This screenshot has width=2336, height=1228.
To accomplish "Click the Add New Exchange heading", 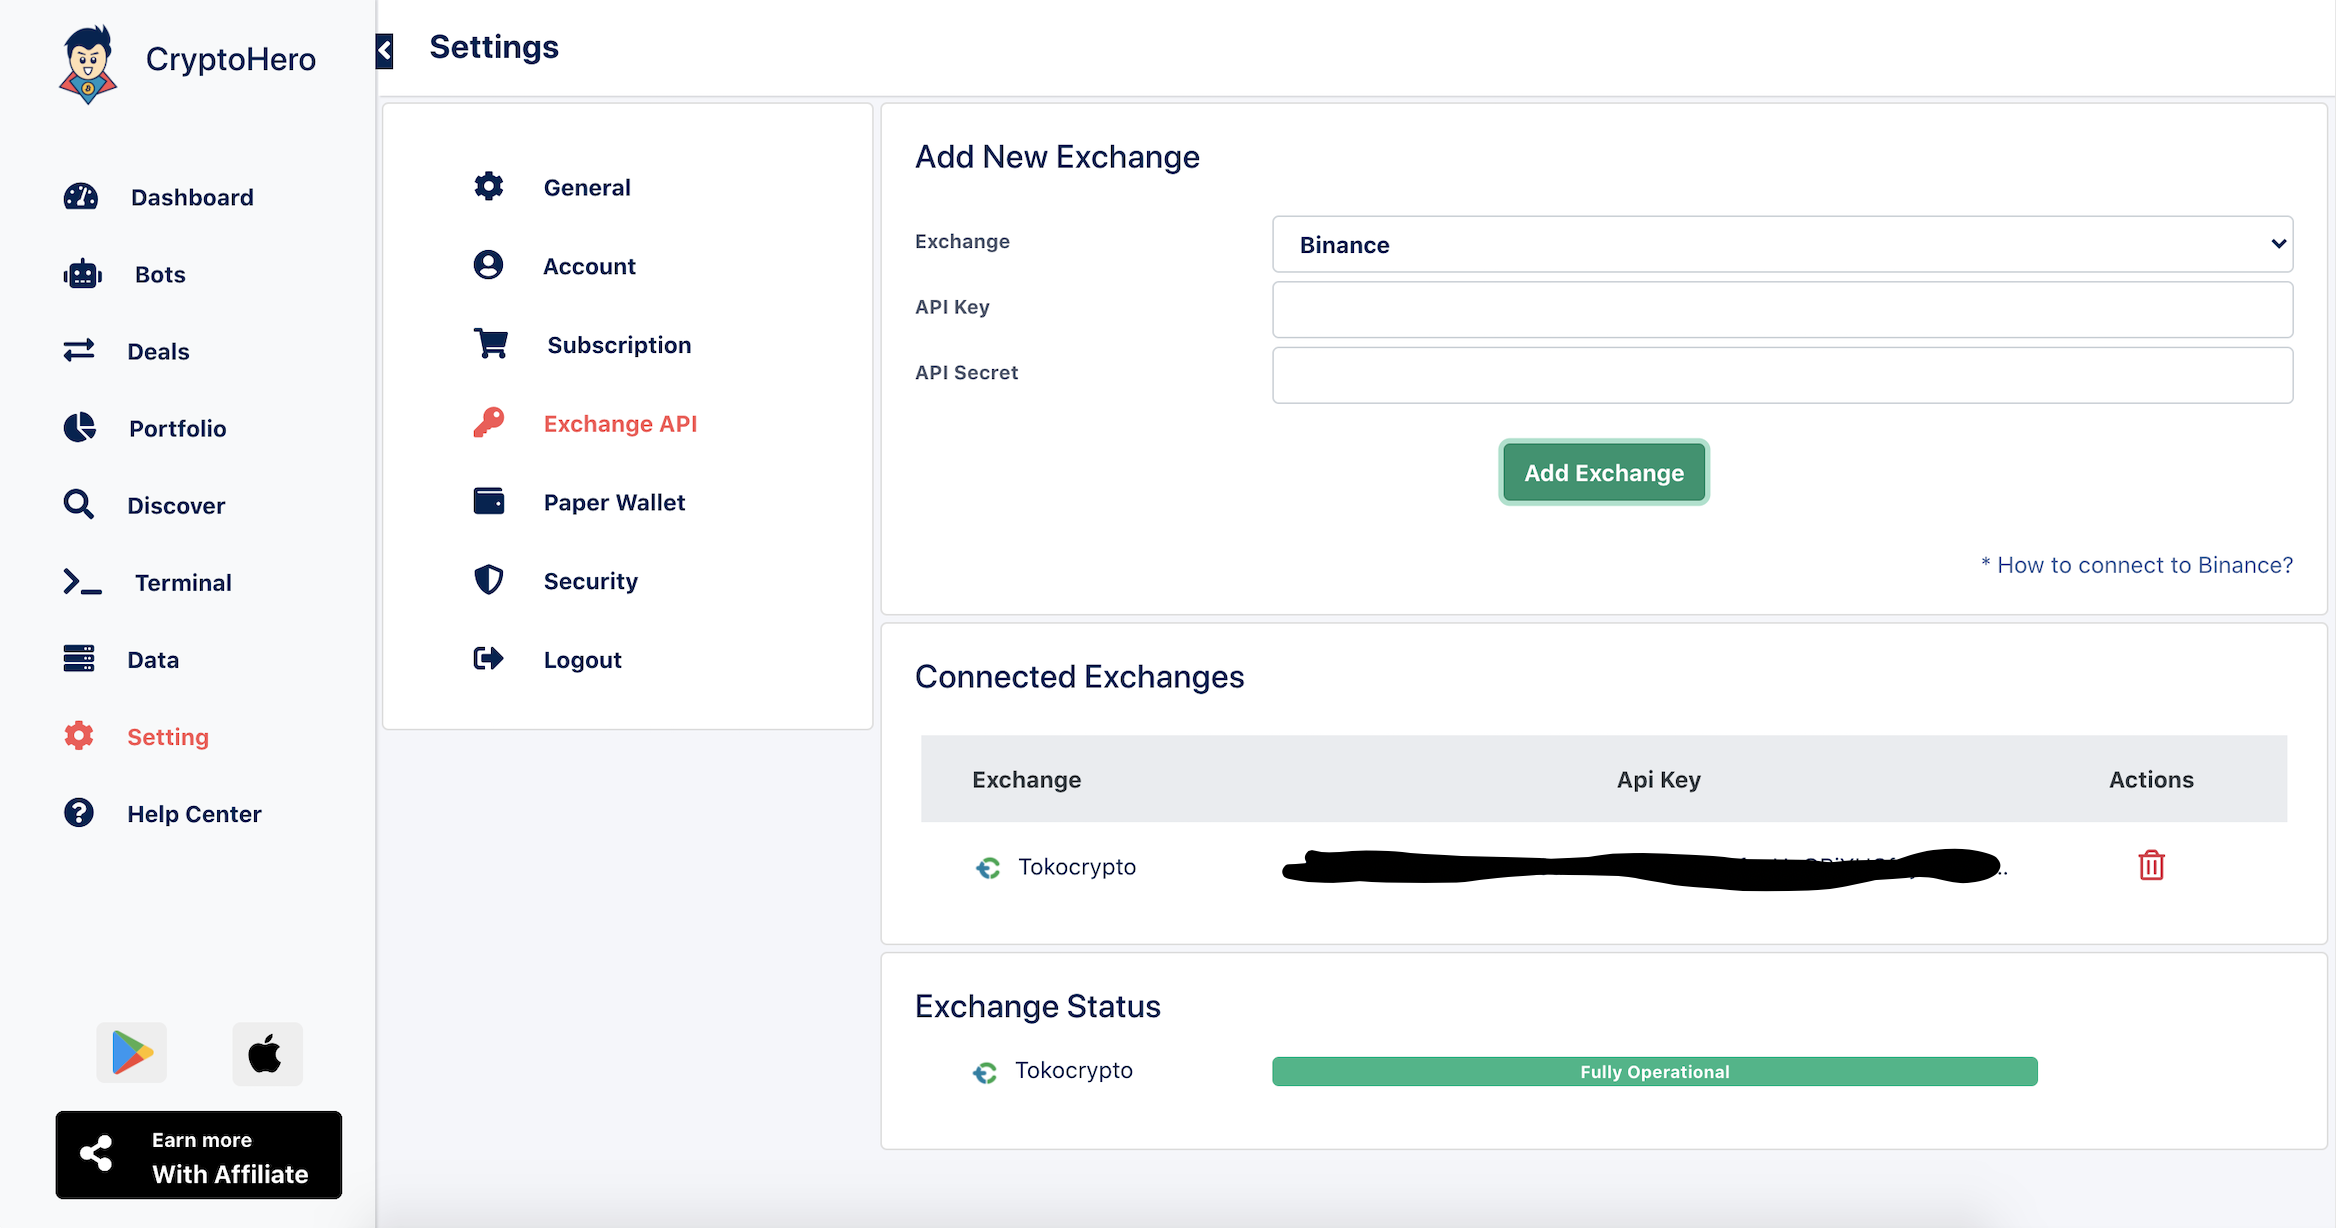I will tap(1057, 156).
